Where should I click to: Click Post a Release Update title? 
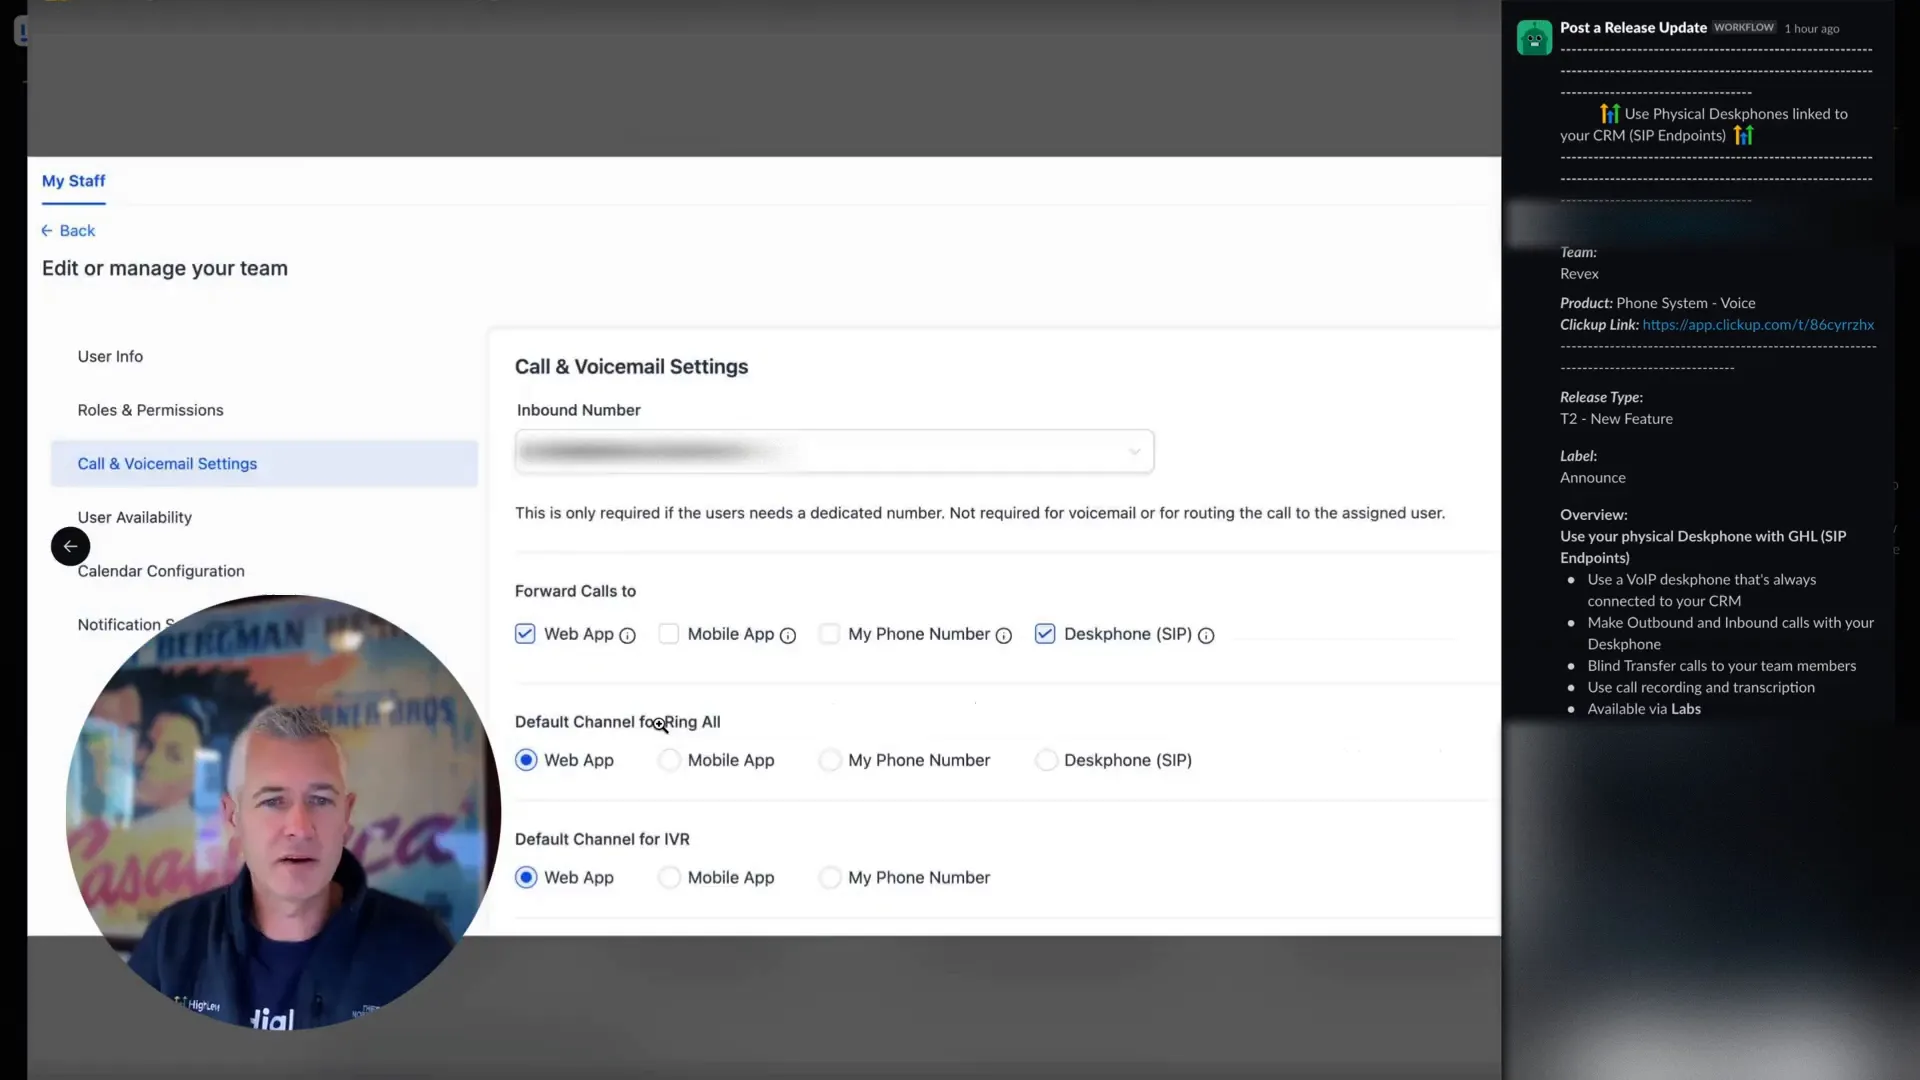tap(1633, 28)
